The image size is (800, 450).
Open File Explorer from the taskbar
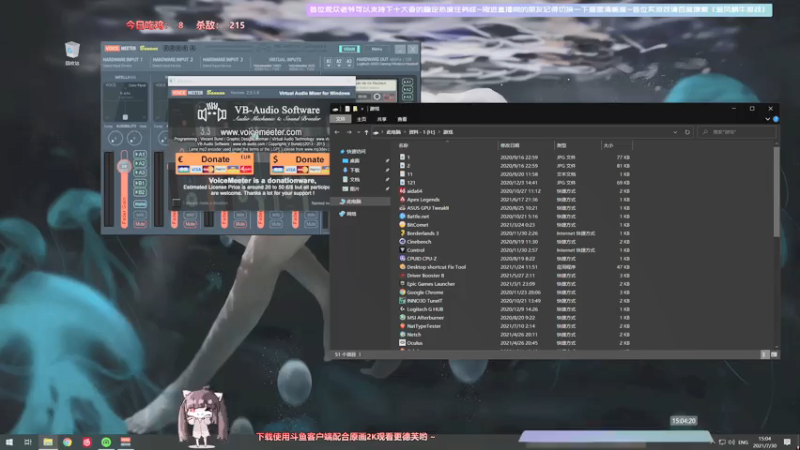click(x=48, y=442)
